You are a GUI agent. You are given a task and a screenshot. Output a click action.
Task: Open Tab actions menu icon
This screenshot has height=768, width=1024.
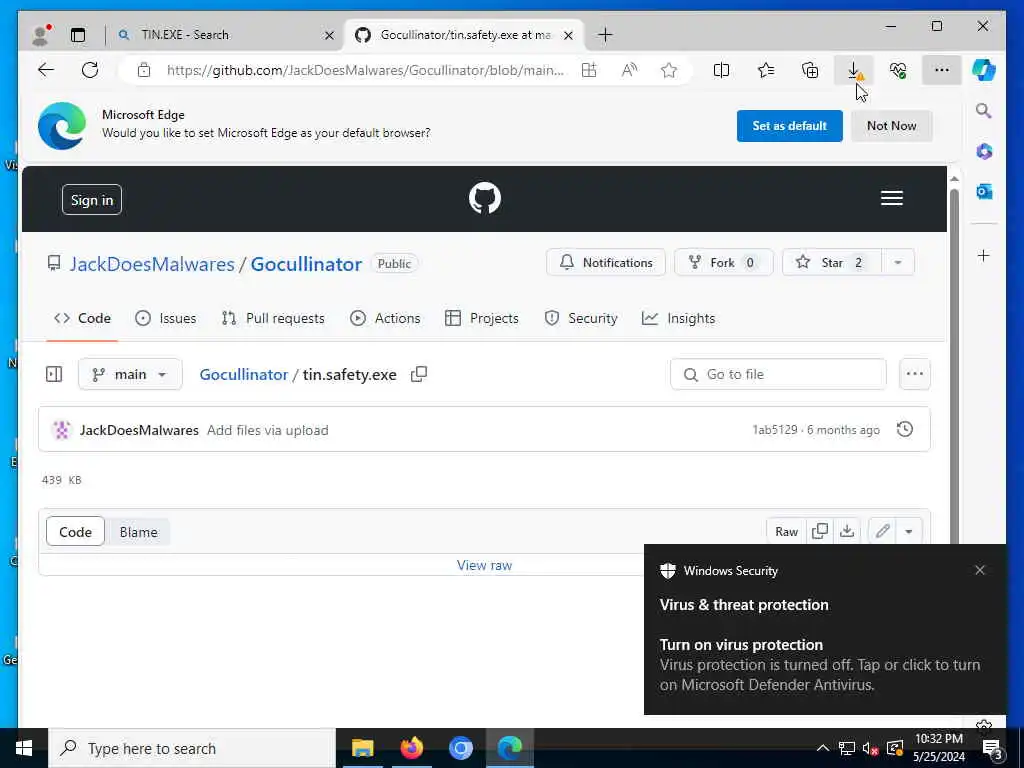[x=78, y=35]
